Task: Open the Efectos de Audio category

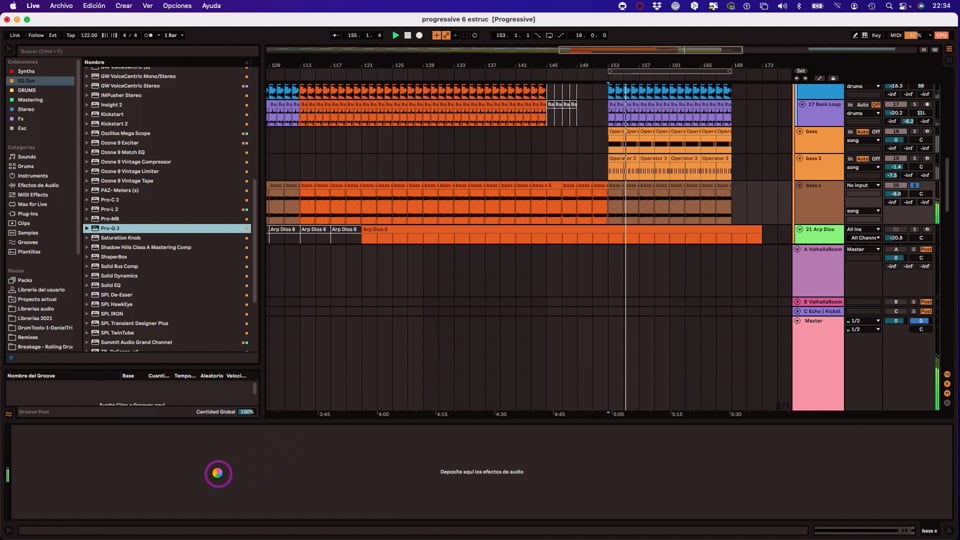Action: coord(38,185)
